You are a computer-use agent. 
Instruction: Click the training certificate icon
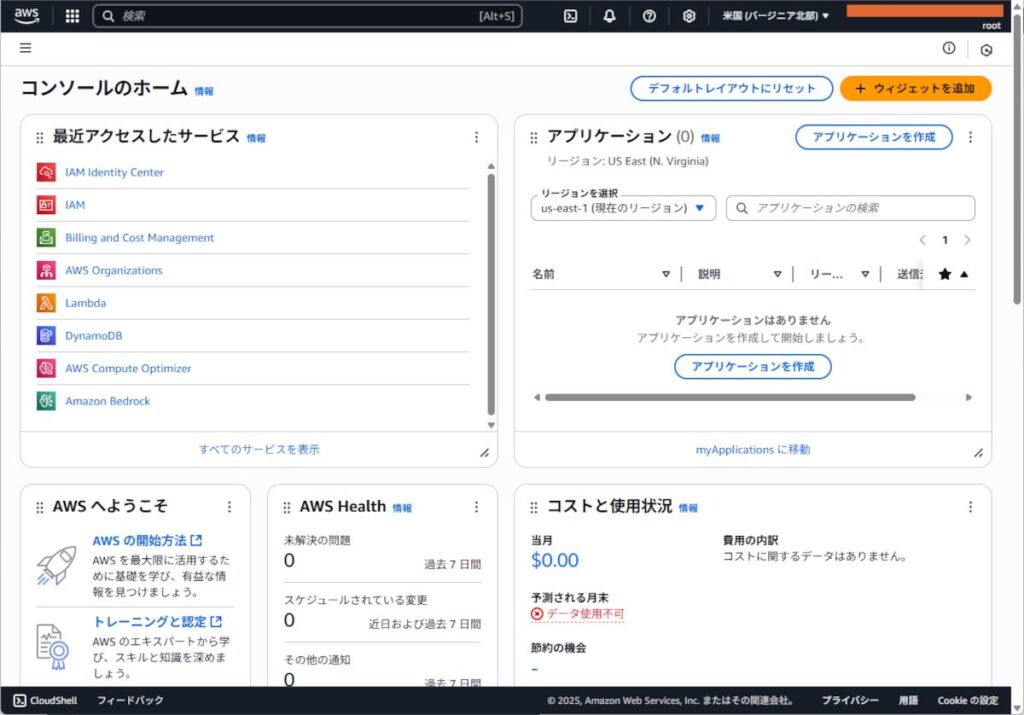click(x=52, y=646)
